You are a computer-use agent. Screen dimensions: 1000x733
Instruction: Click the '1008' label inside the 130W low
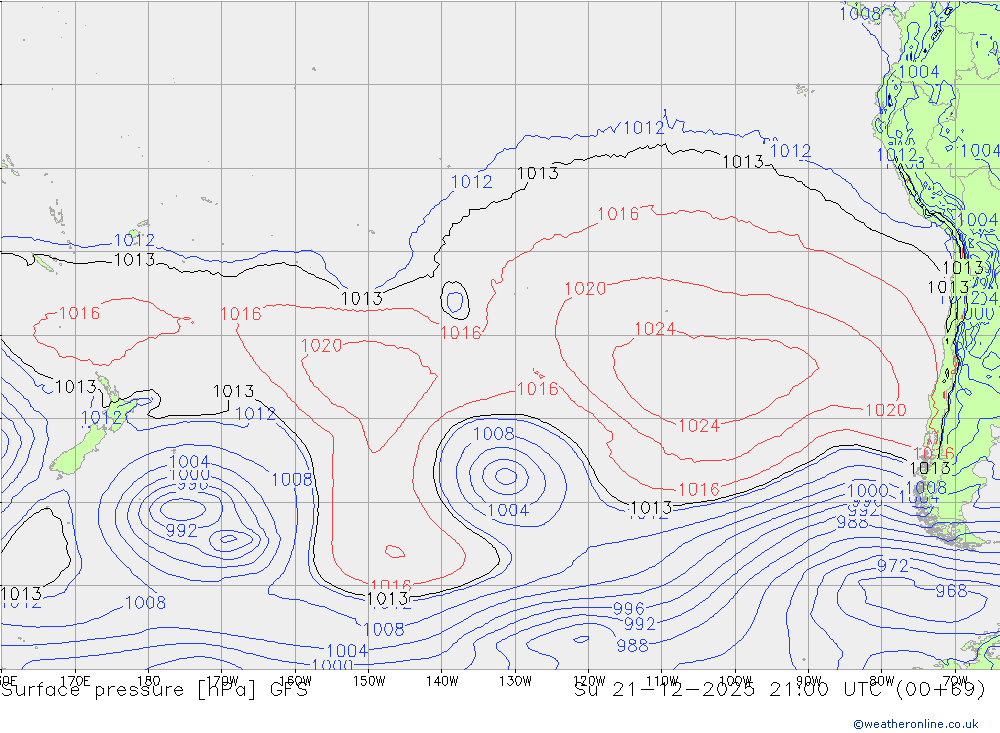click(493, 434)
